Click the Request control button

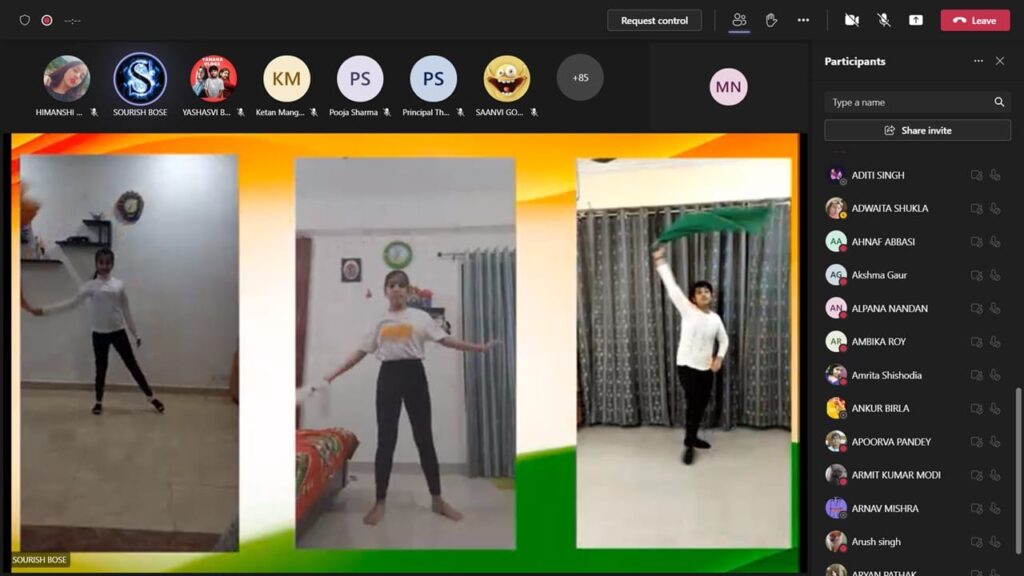tap(655, 20)
